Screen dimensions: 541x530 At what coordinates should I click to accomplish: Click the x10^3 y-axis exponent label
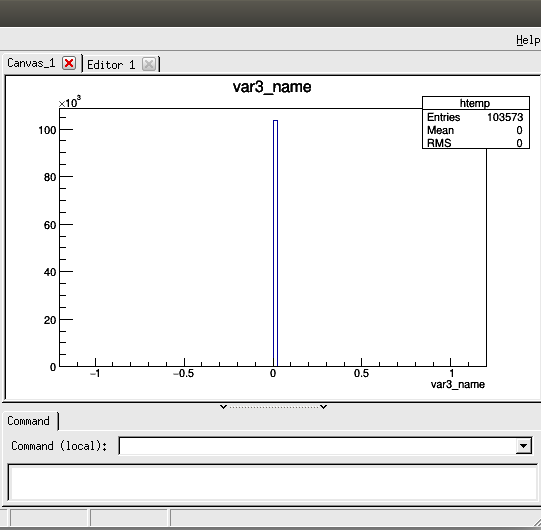[70, 102]
